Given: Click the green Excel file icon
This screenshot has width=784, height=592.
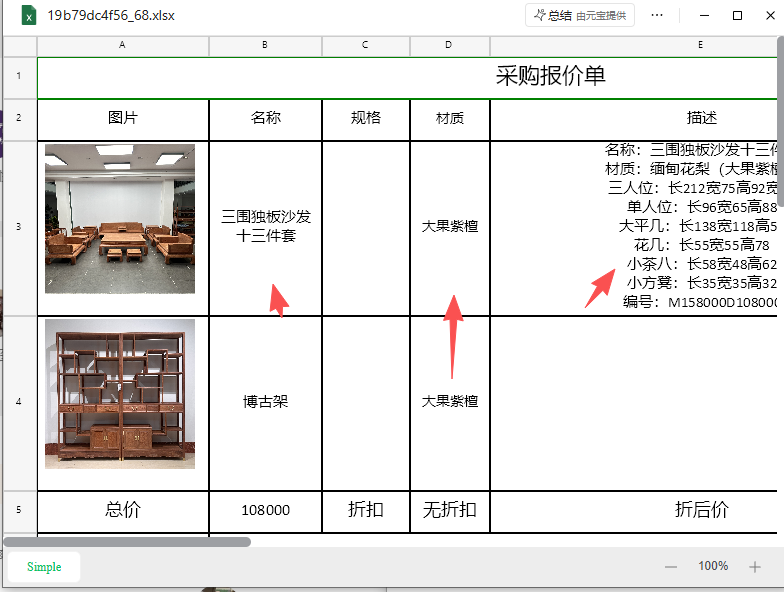Looking at the screenshot, I should coord(29,16).
